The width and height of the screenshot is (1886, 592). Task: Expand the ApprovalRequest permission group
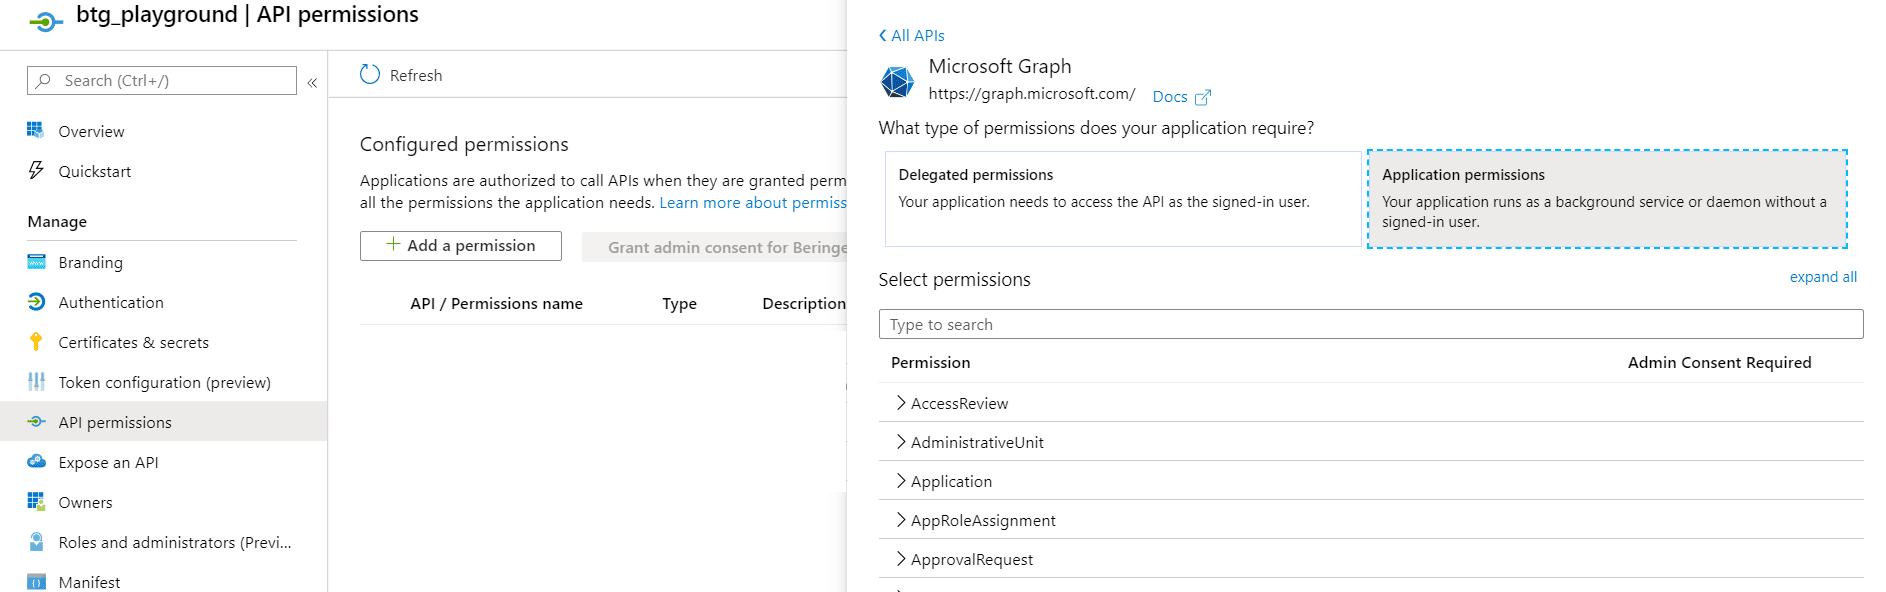(901, 558)
